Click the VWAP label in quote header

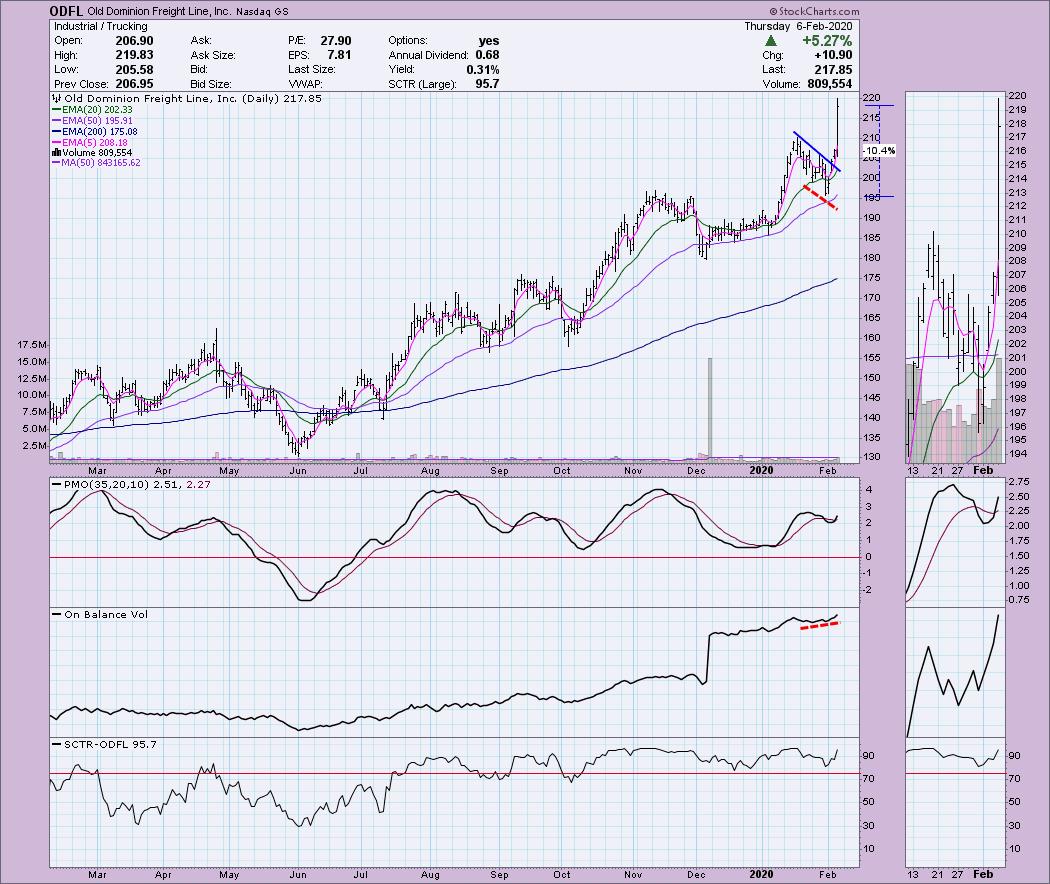point(305,84)
